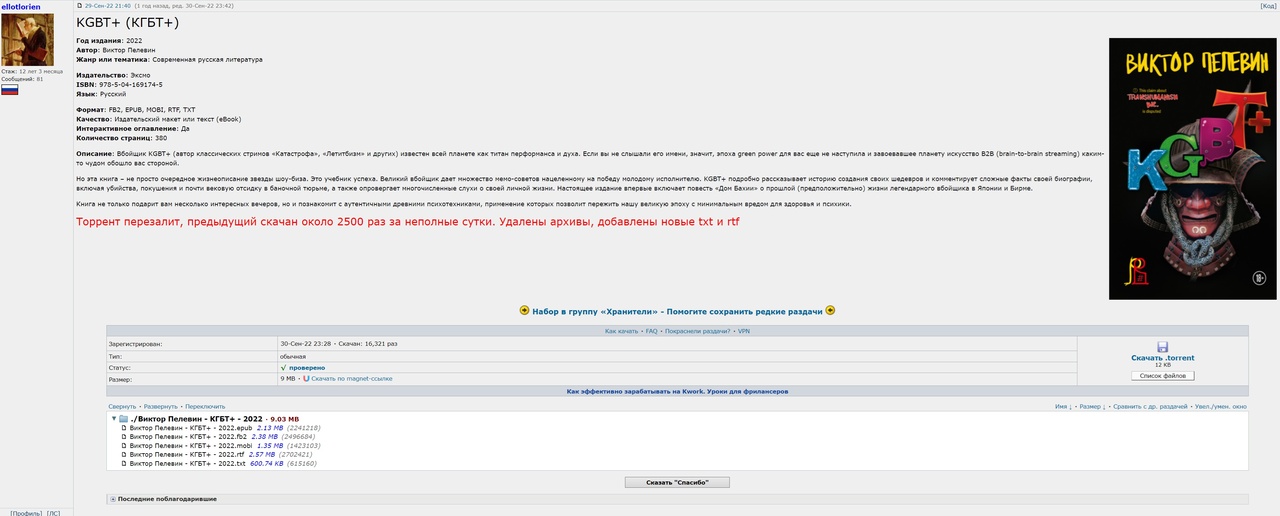Click the yellow arrow icon right of «редкие раздачи»
This screenshot has width=1280, height=516.
point(830,311)
